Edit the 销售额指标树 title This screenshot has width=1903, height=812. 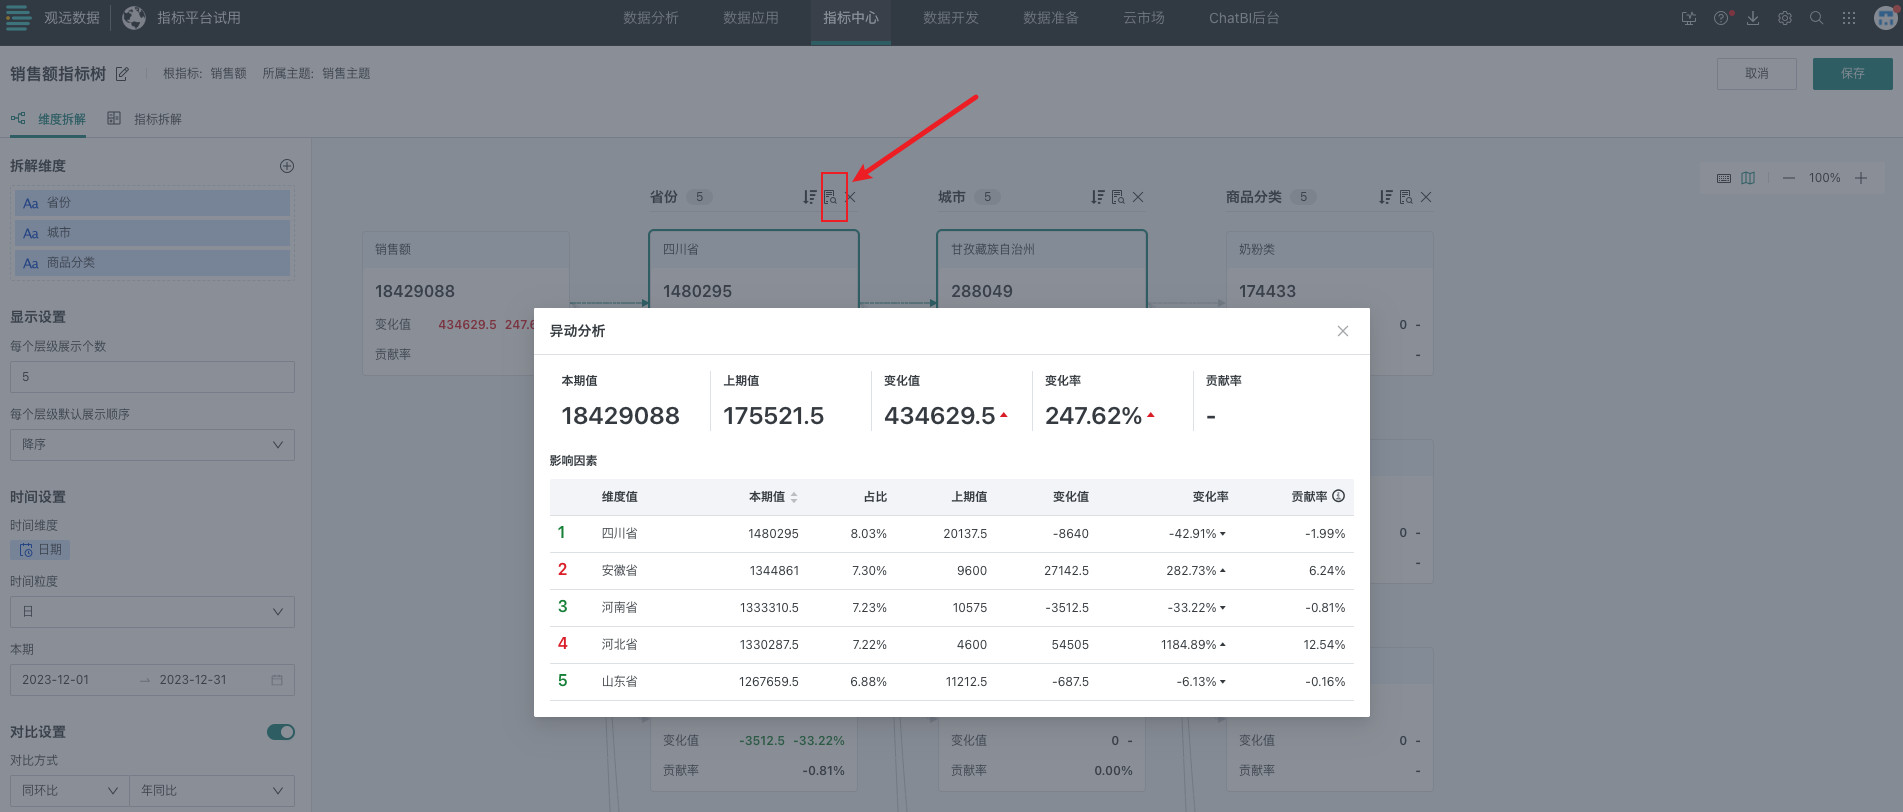[122, 74]
